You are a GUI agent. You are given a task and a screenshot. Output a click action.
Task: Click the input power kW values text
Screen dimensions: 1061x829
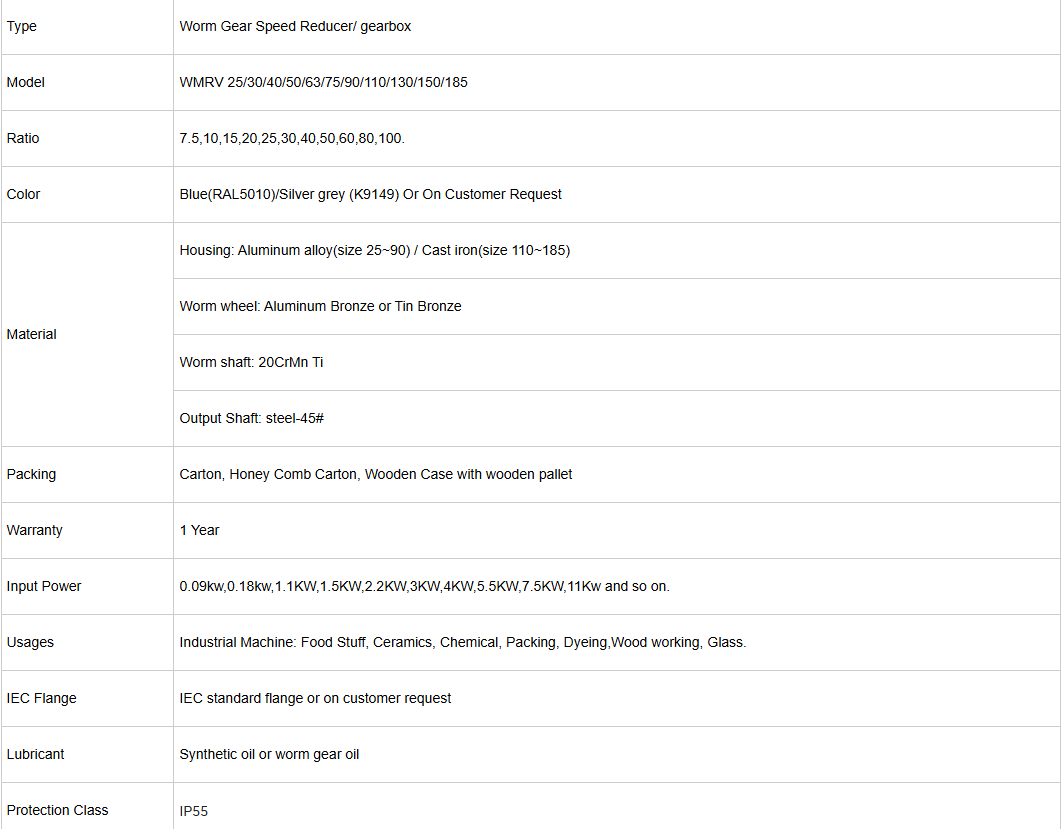point(424,586)
